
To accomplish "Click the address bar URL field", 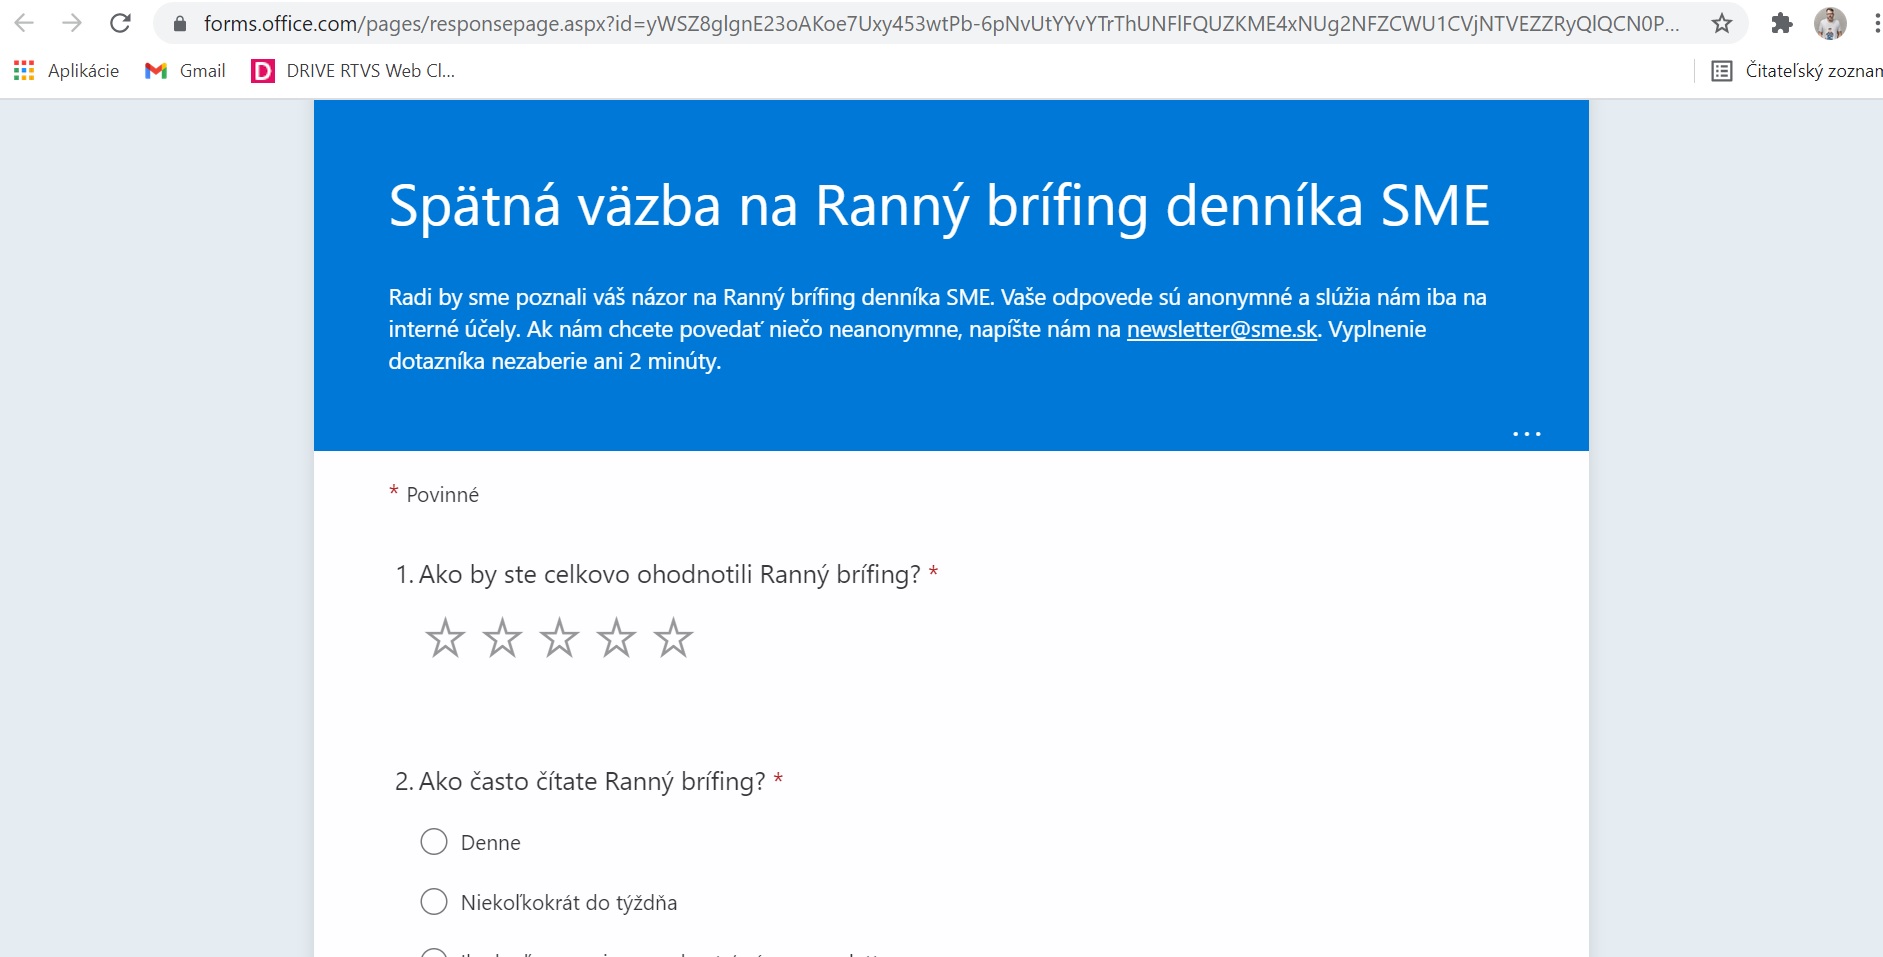I will click(940, 23).
